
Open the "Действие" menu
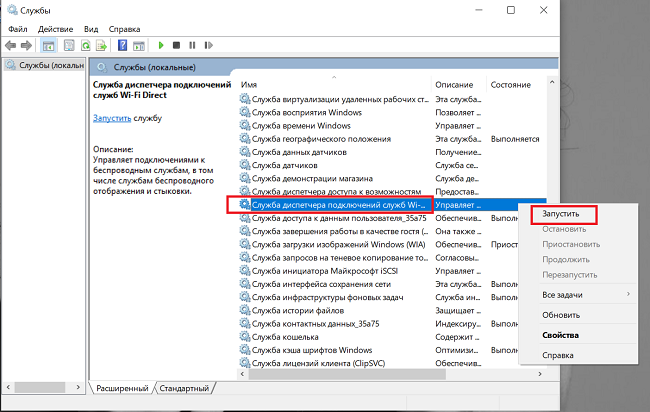[x=55, y=29]
